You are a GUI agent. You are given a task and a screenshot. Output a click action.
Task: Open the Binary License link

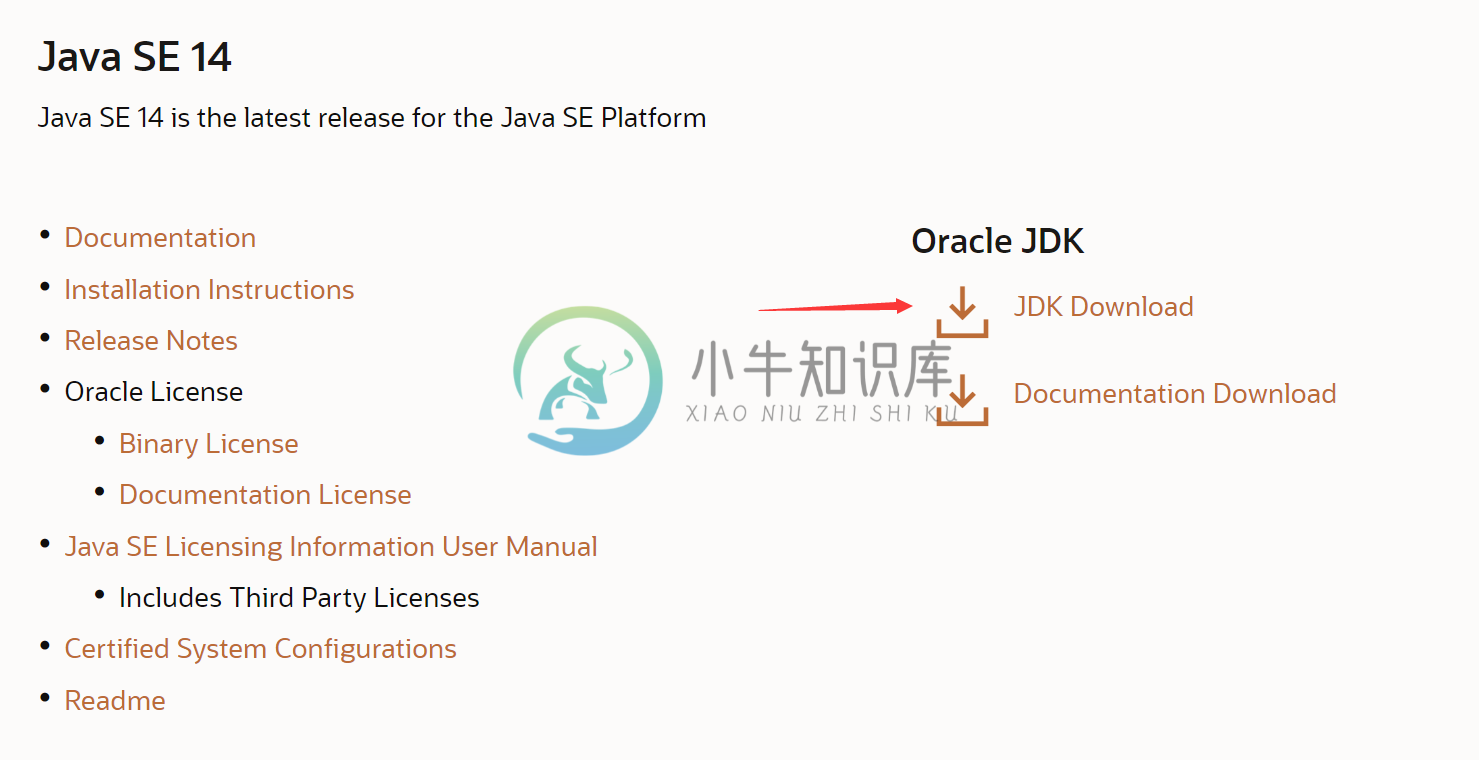209,444
